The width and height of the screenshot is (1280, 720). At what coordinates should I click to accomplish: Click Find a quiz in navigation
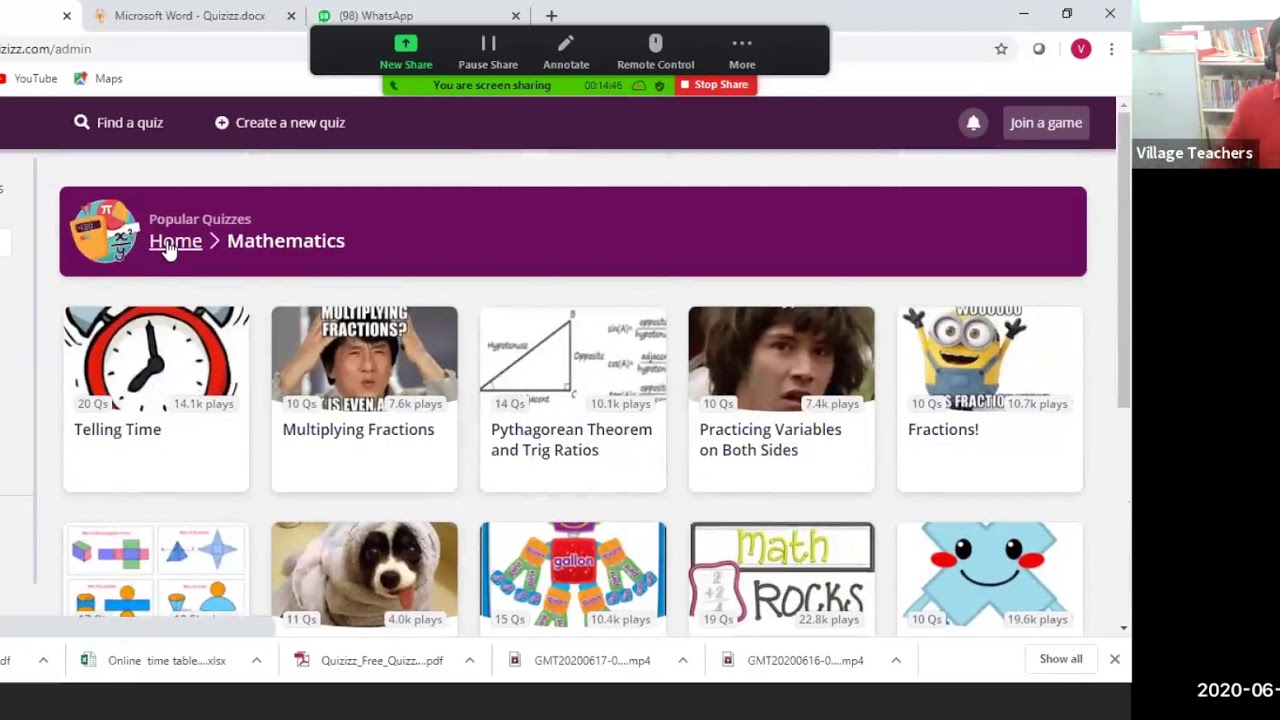tap(118, 122)
